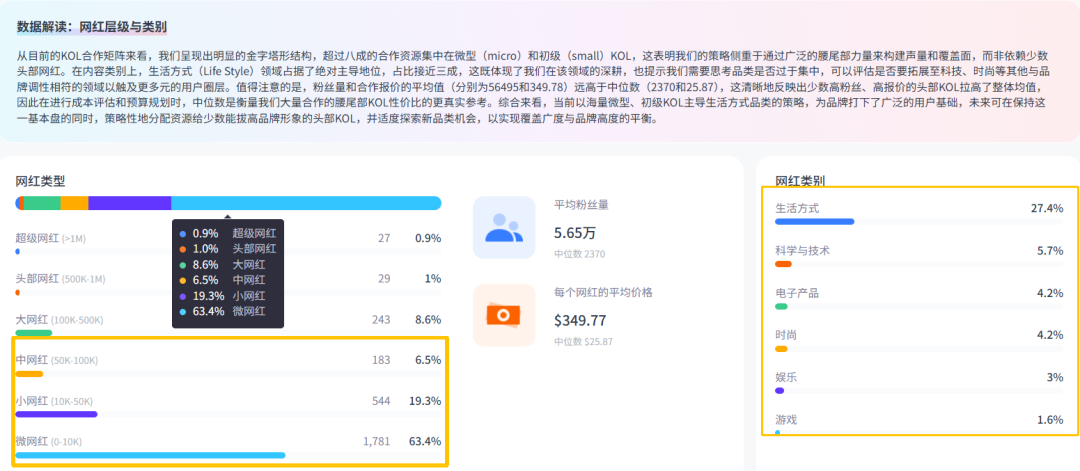Click the orange money icon for 每个网红的平均价格
The height and width of the screenshot is (471, 1080).
click(504, 315)
